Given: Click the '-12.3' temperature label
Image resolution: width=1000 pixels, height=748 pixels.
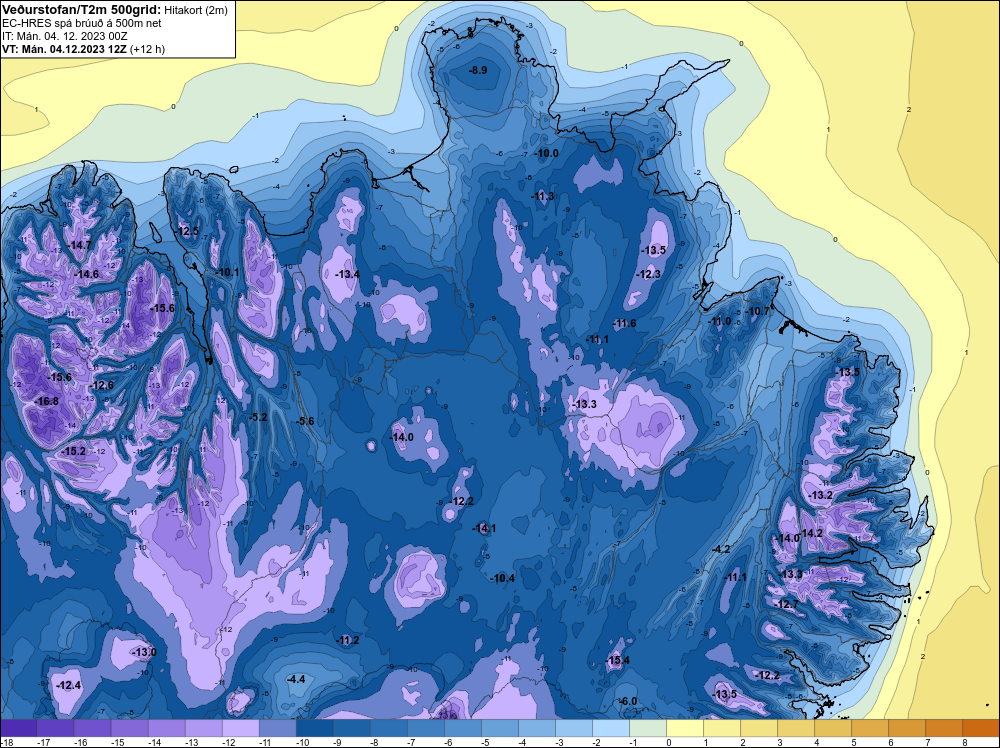Looking at the screenshot, I should click(649, 274).
